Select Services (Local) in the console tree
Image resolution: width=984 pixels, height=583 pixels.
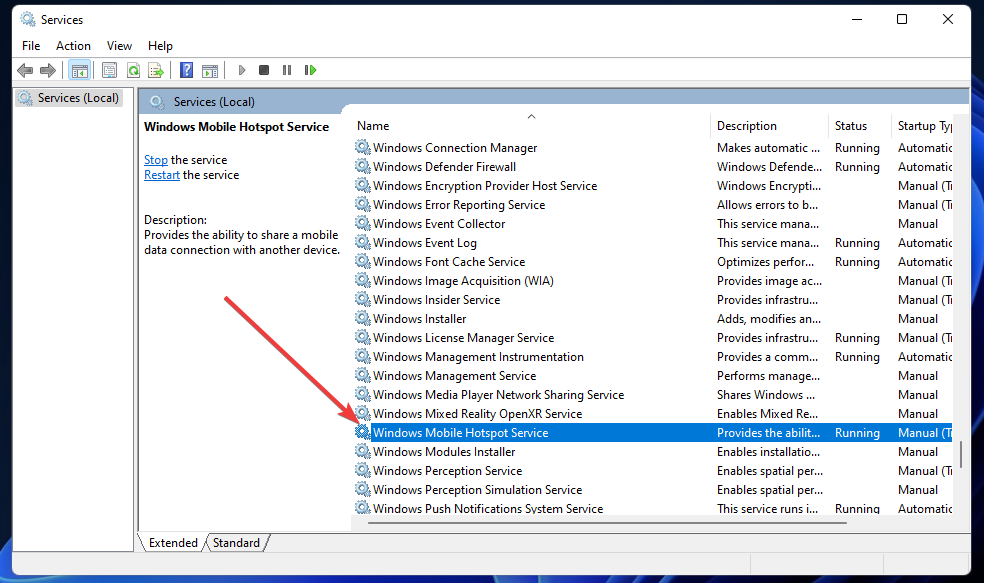[x=78, y=98]
